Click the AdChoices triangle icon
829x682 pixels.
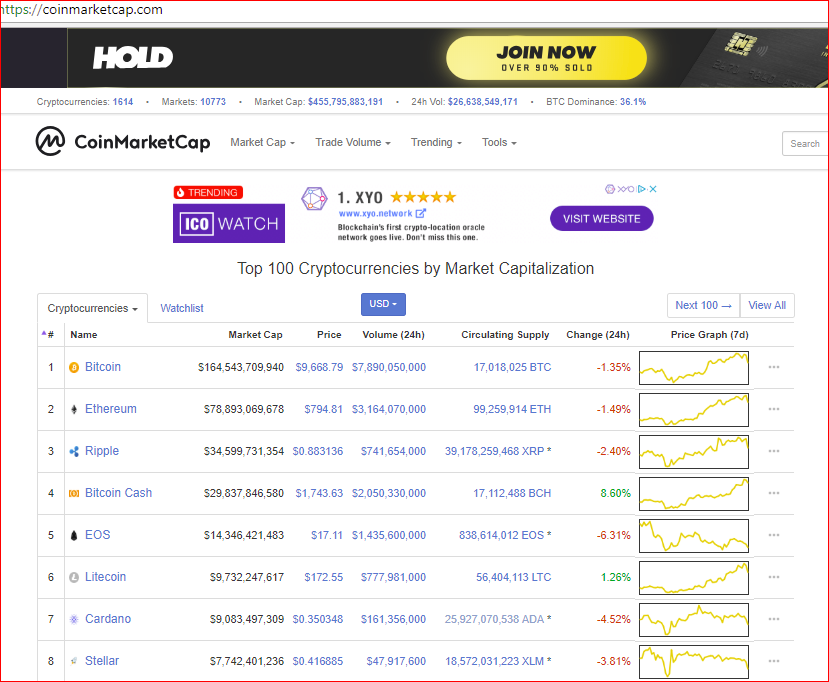(642, 189)
